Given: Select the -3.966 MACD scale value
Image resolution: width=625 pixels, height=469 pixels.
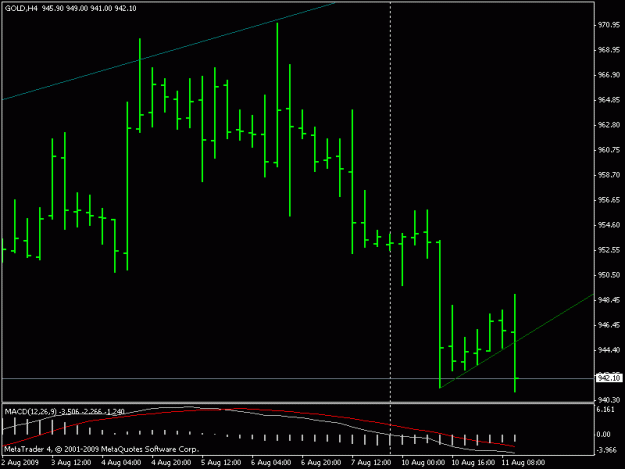Looking at the screenshot, I should coord(607,450).
